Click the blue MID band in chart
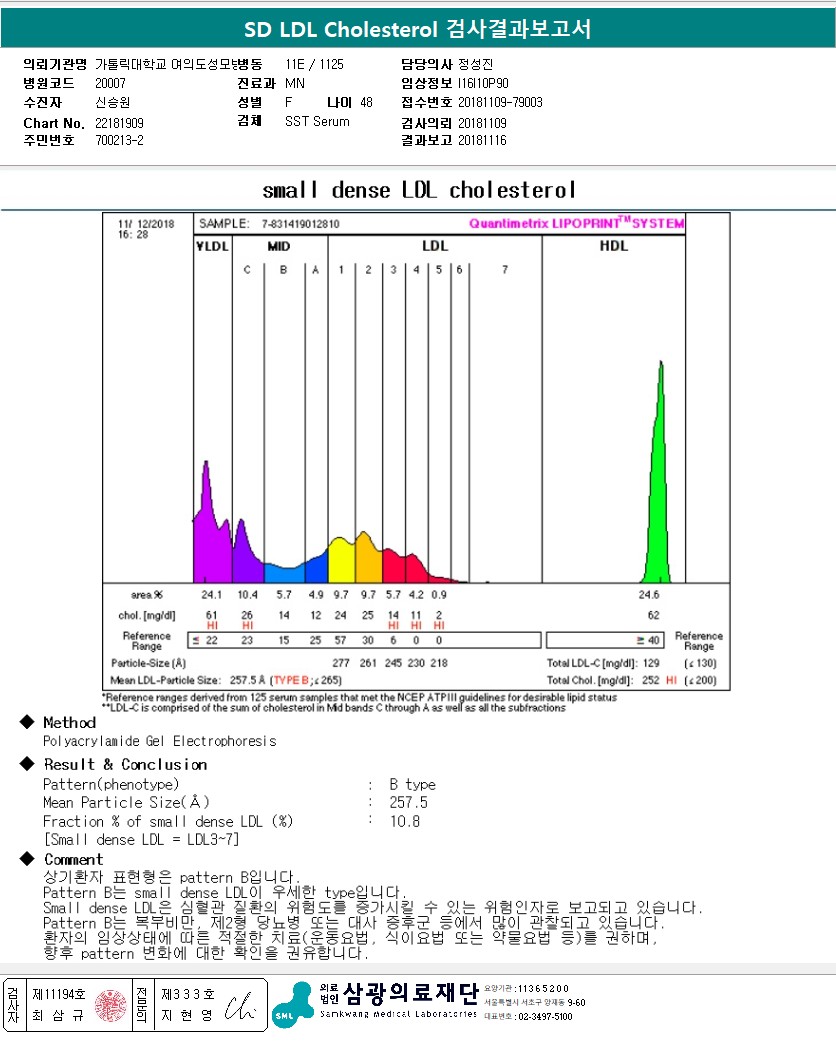The height and width of the screenshot is (1043, 836). coord(285,574)
